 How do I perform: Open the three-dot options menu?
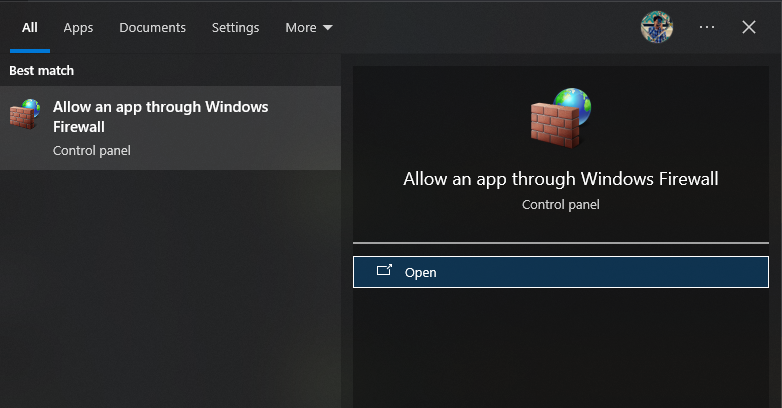pyautogui.click(x=707, y=27)
